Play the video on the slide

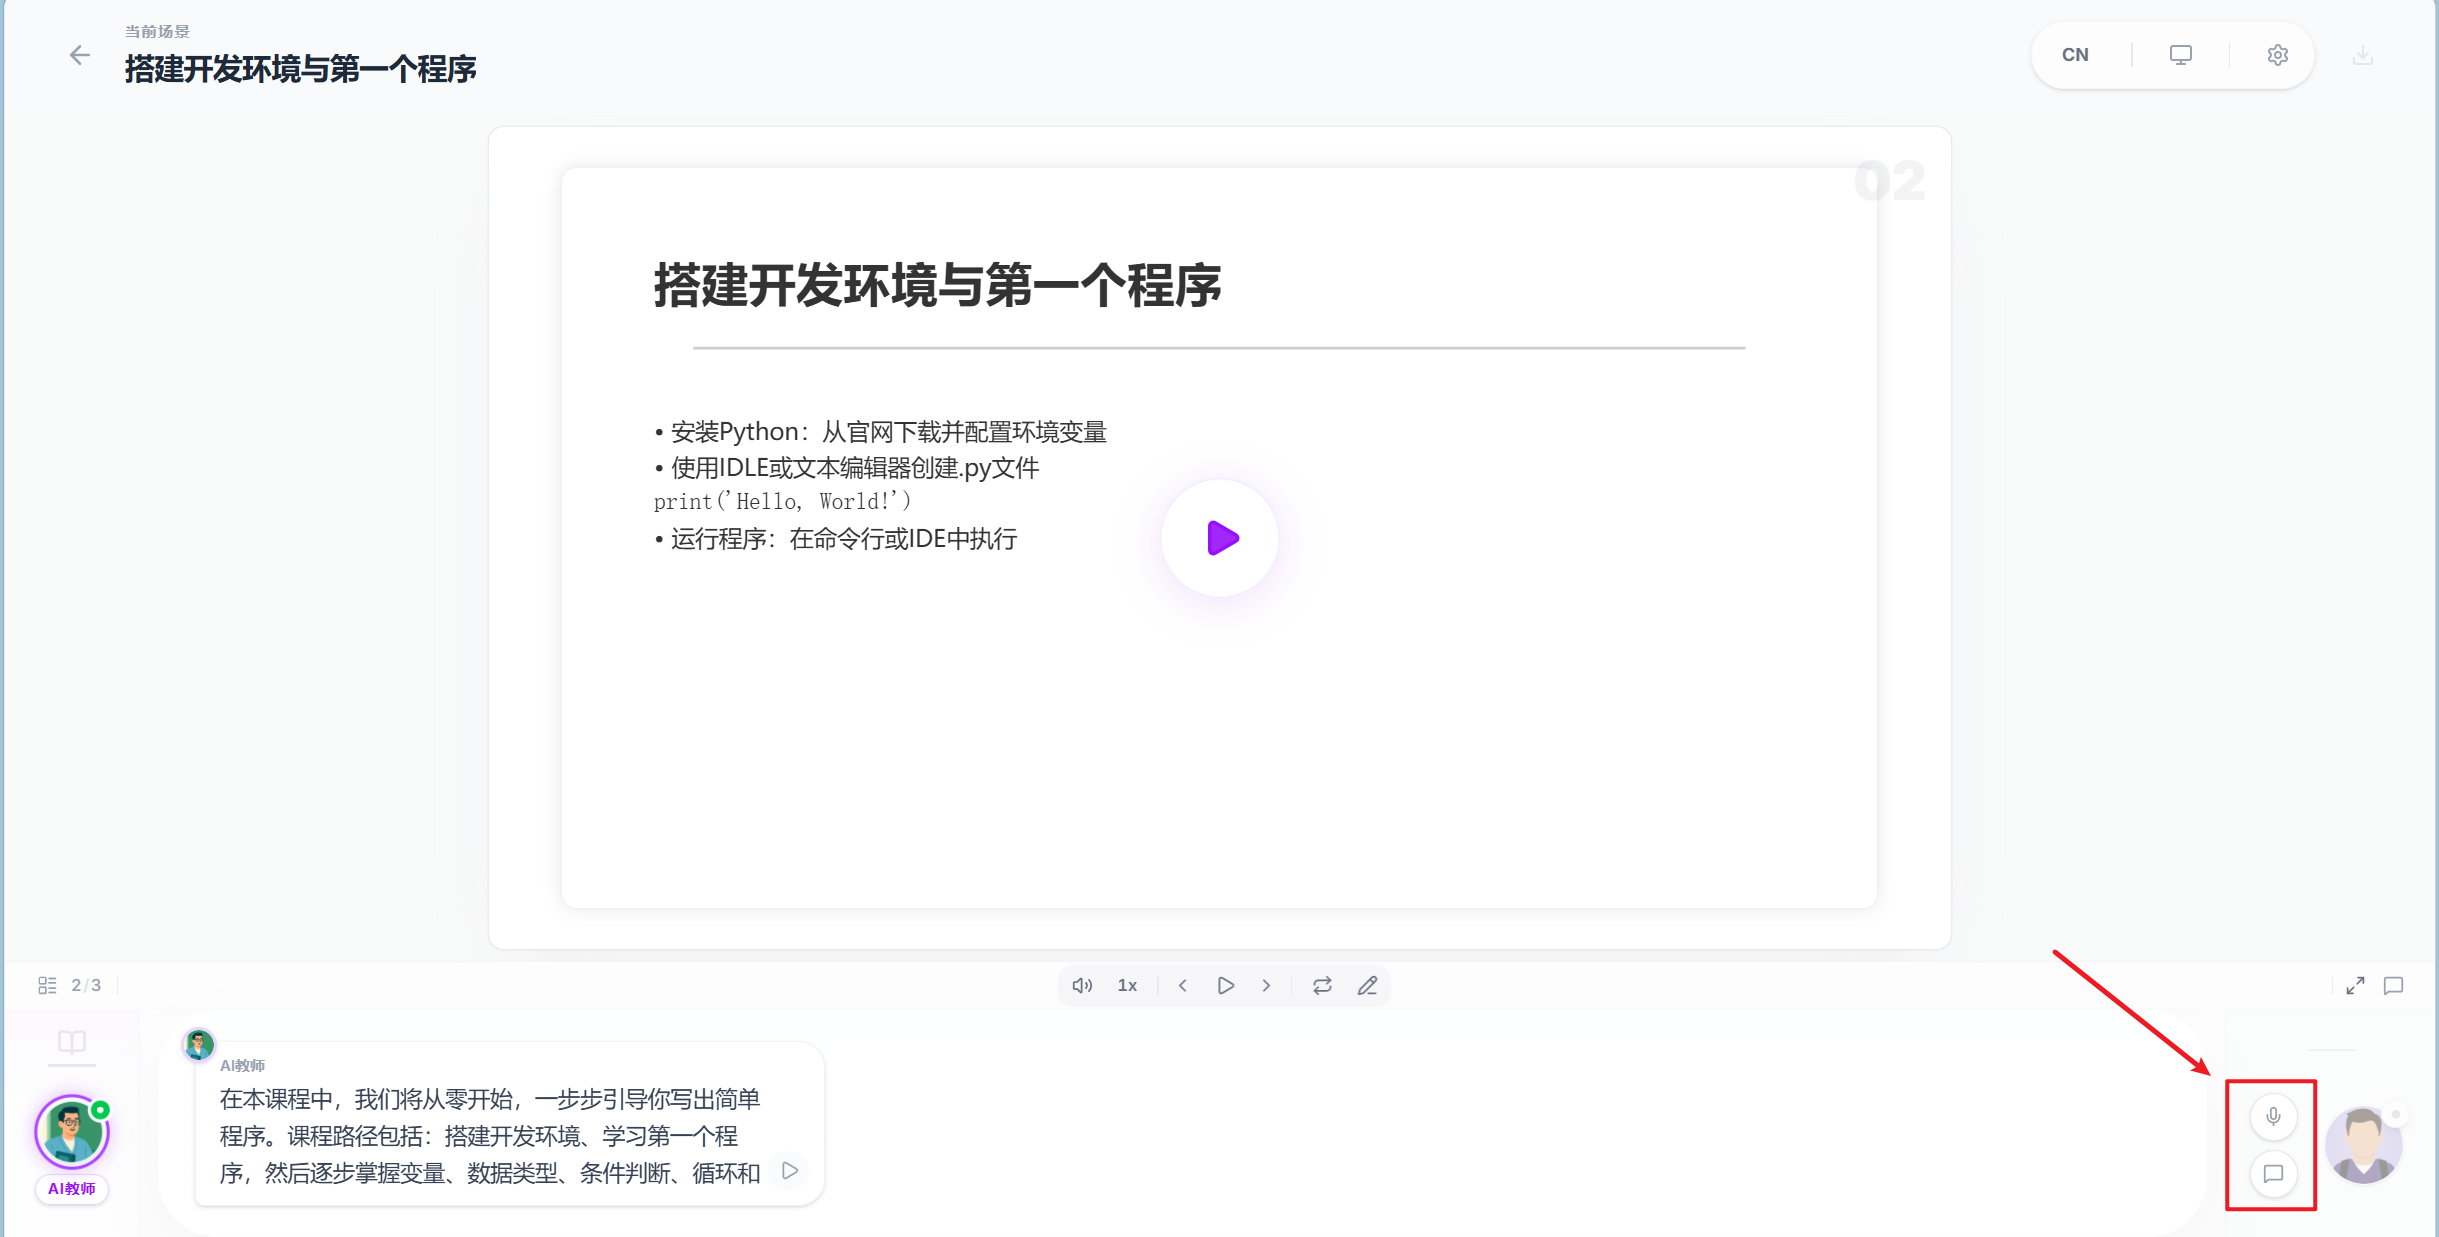(1218, 537)
